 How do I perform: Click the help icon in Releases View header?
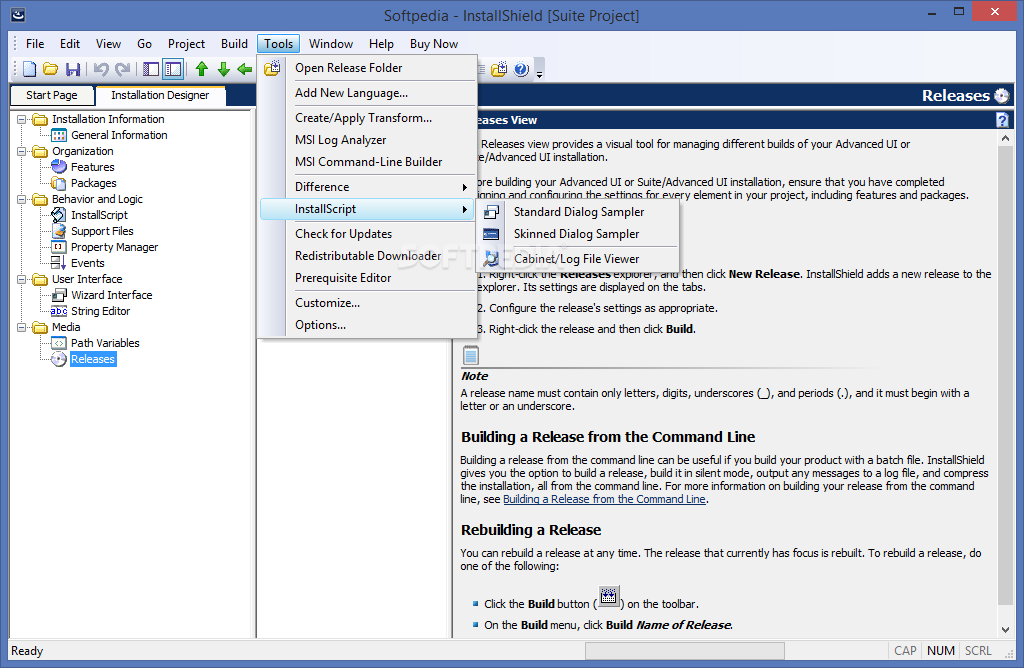pyautogui.click(x=1002, y=119)
